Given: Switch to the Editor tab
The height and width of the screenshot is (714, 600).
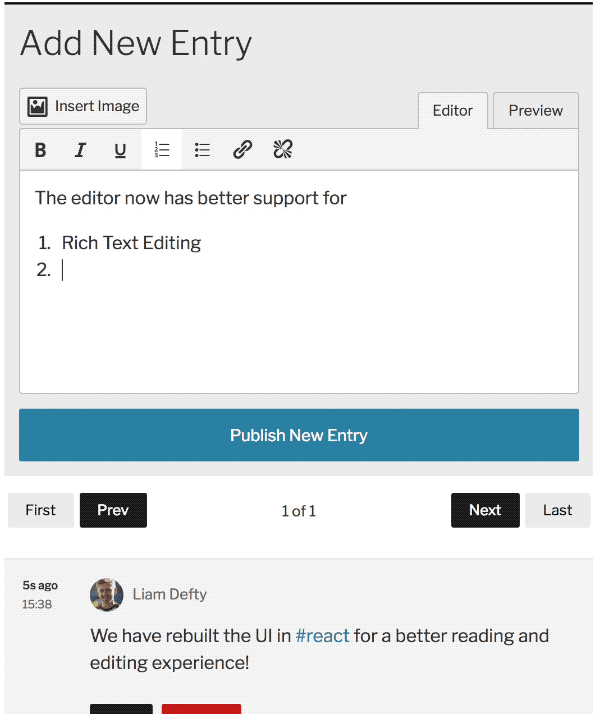Looking at the screenshot, I should 453,111.
